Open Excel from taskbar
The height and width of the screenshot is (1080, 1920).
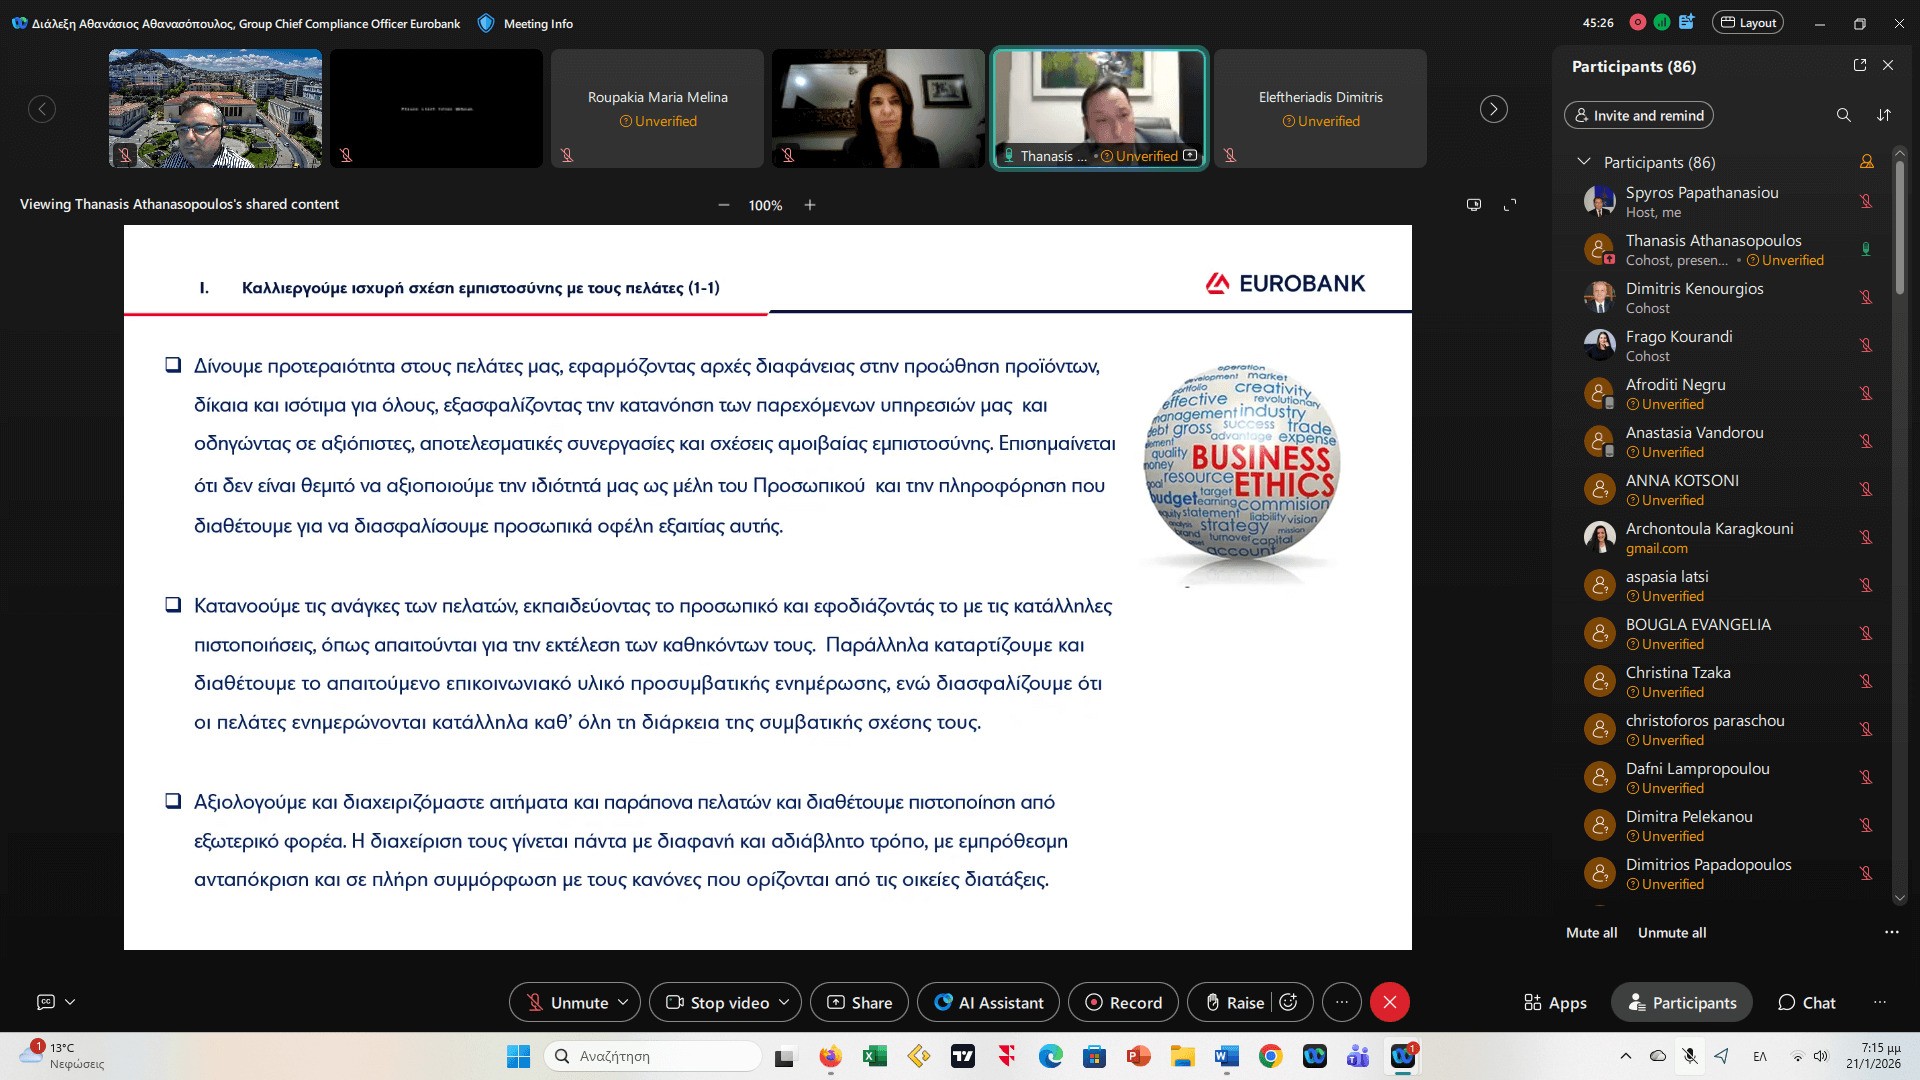875,1056
